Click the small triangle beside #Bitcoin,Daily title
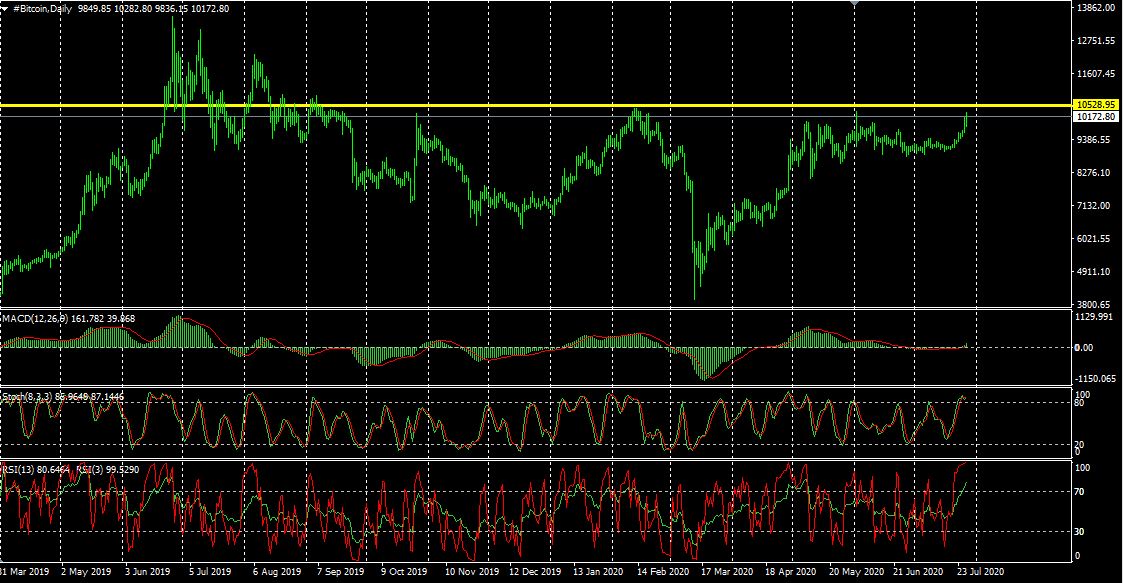1123x583 pixels. (6, 9)
